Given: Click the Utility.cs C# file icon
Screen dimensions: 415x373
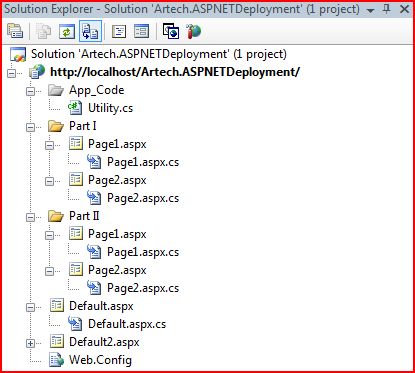Looking at the screenshot, I should click(x=75, y=108).
